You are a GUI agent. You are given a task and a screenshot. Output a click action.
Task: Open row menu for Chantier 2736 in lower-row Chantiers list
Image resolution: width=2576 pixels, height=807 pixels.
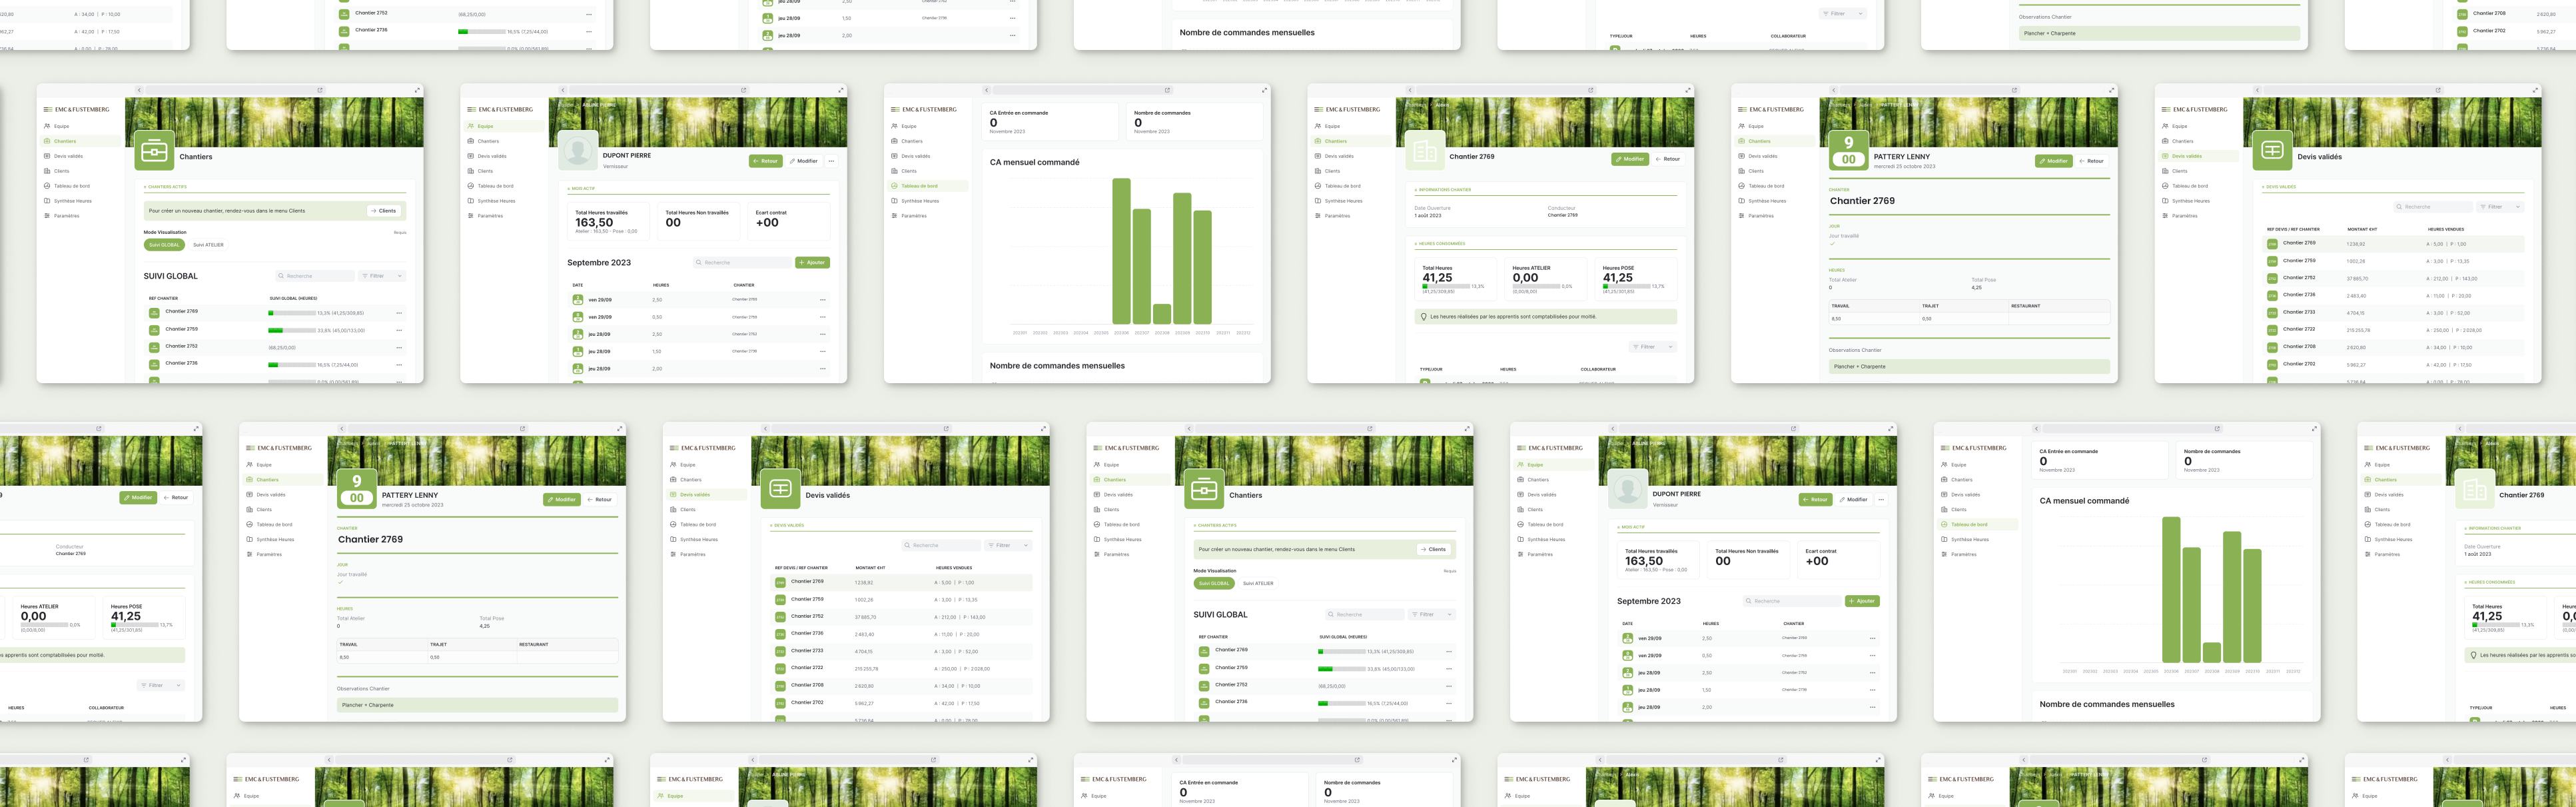1449,703
